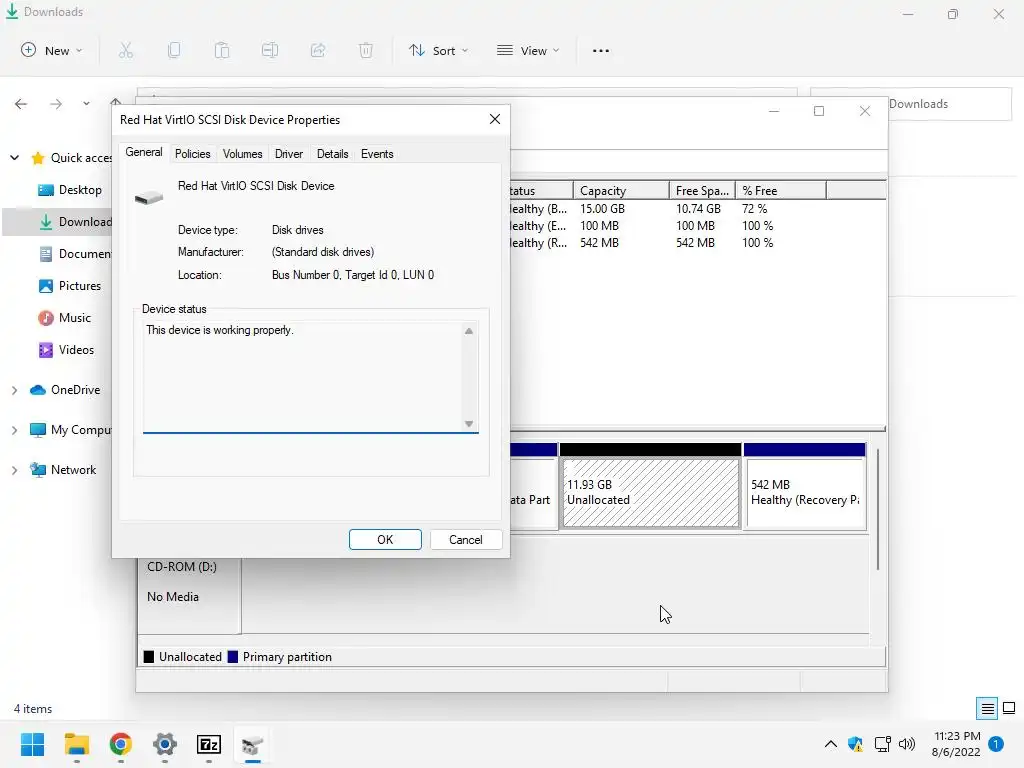Switch to the Details tab
Image resolution: width=1024 pixels, height=768 pixels.
pyautogui.click(x=332, y=154)
